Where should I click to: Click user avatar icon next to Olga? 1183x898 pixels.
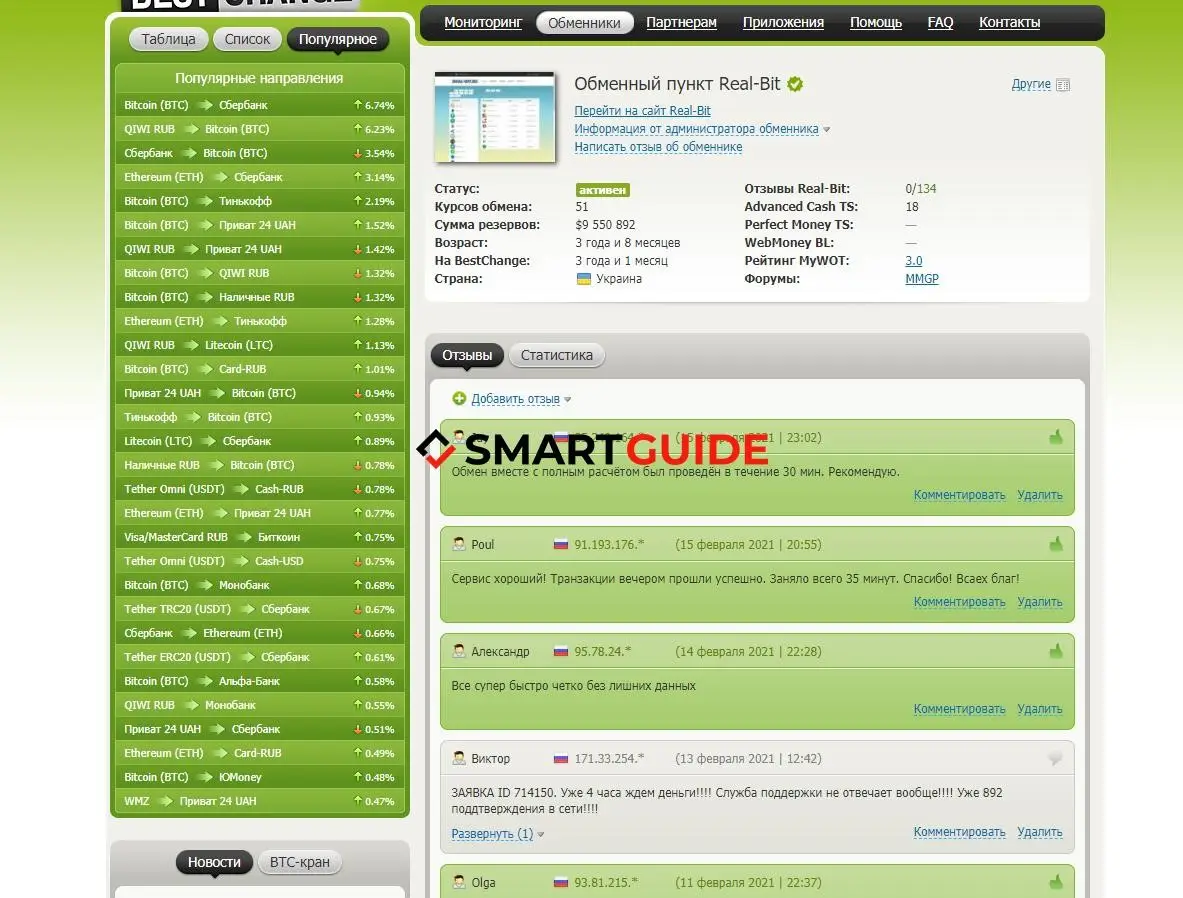coord(459,882)
